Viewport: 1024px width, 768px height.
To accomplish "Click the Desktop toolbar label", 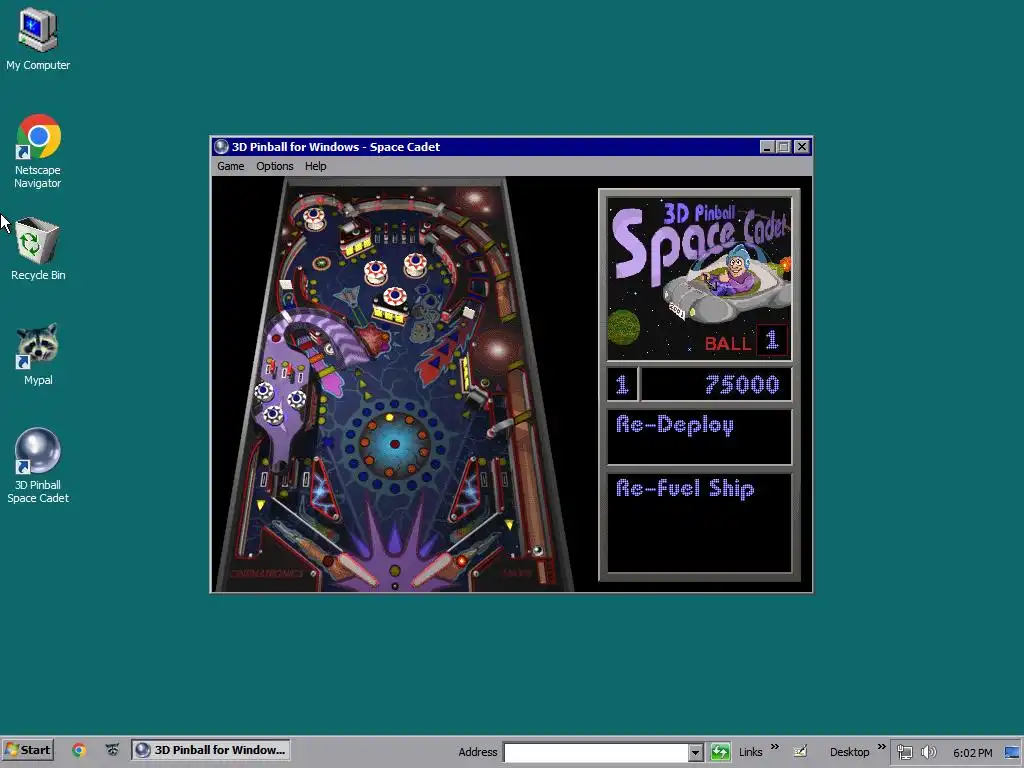I will (849, 752).
